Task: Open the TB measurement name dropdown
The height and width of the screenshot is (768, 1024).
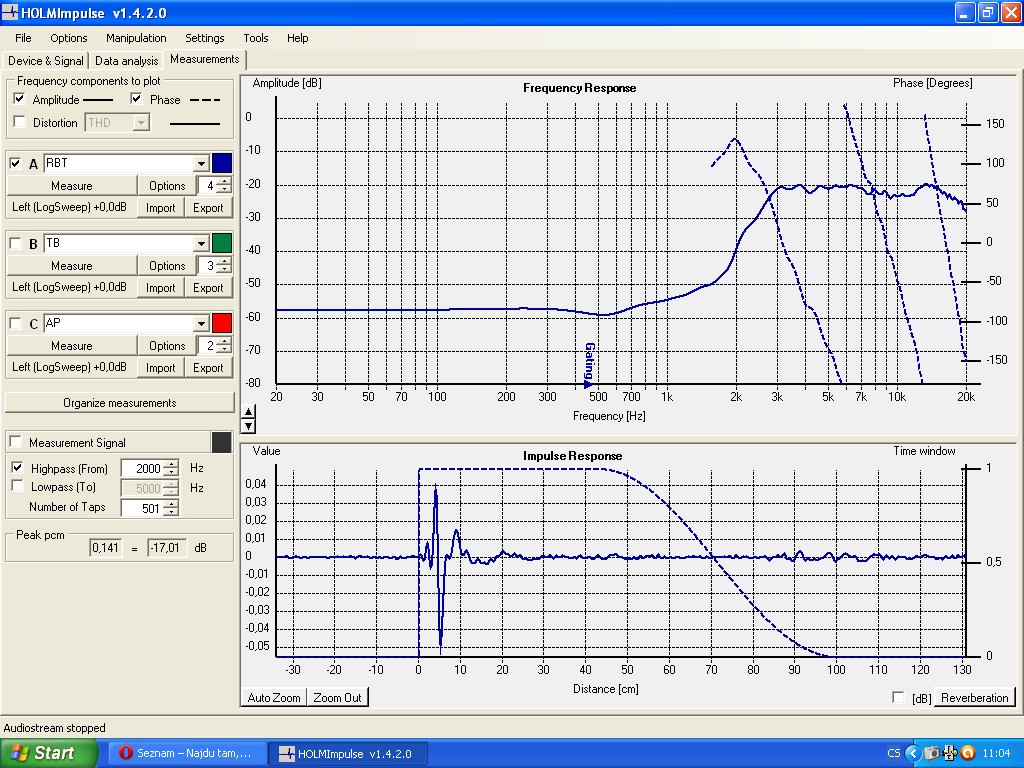Action: (201, 244)
